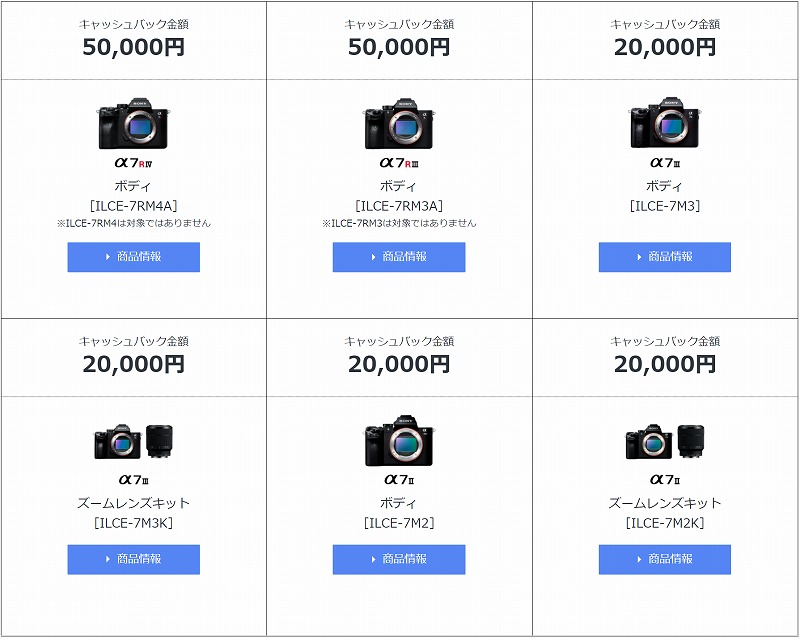Click the α7 II body camera image
800x639 pixels.
click(399, 440)
